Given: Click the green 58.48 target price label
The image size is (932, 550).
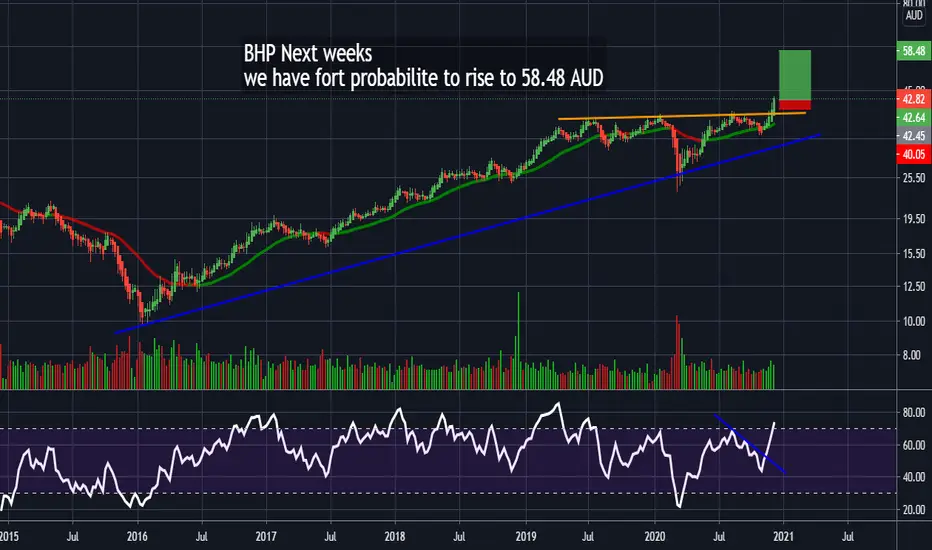Looking at the screenshot, I should [914, 51].
